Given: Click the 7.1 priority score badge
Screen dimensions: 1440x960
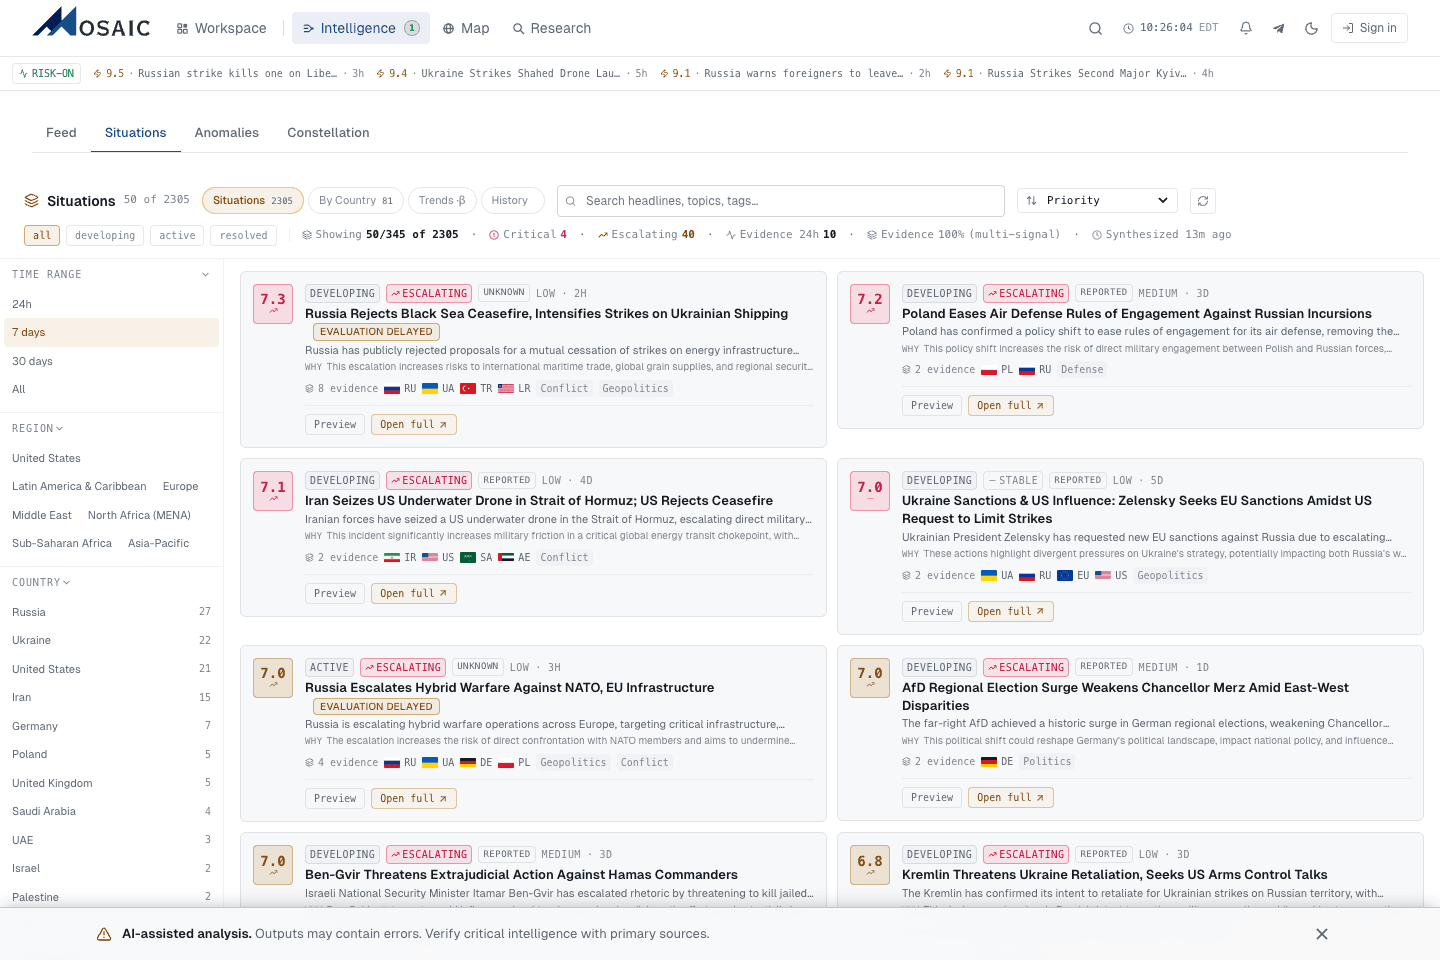Looking at the screenshot, I should [x=273, y=490].
